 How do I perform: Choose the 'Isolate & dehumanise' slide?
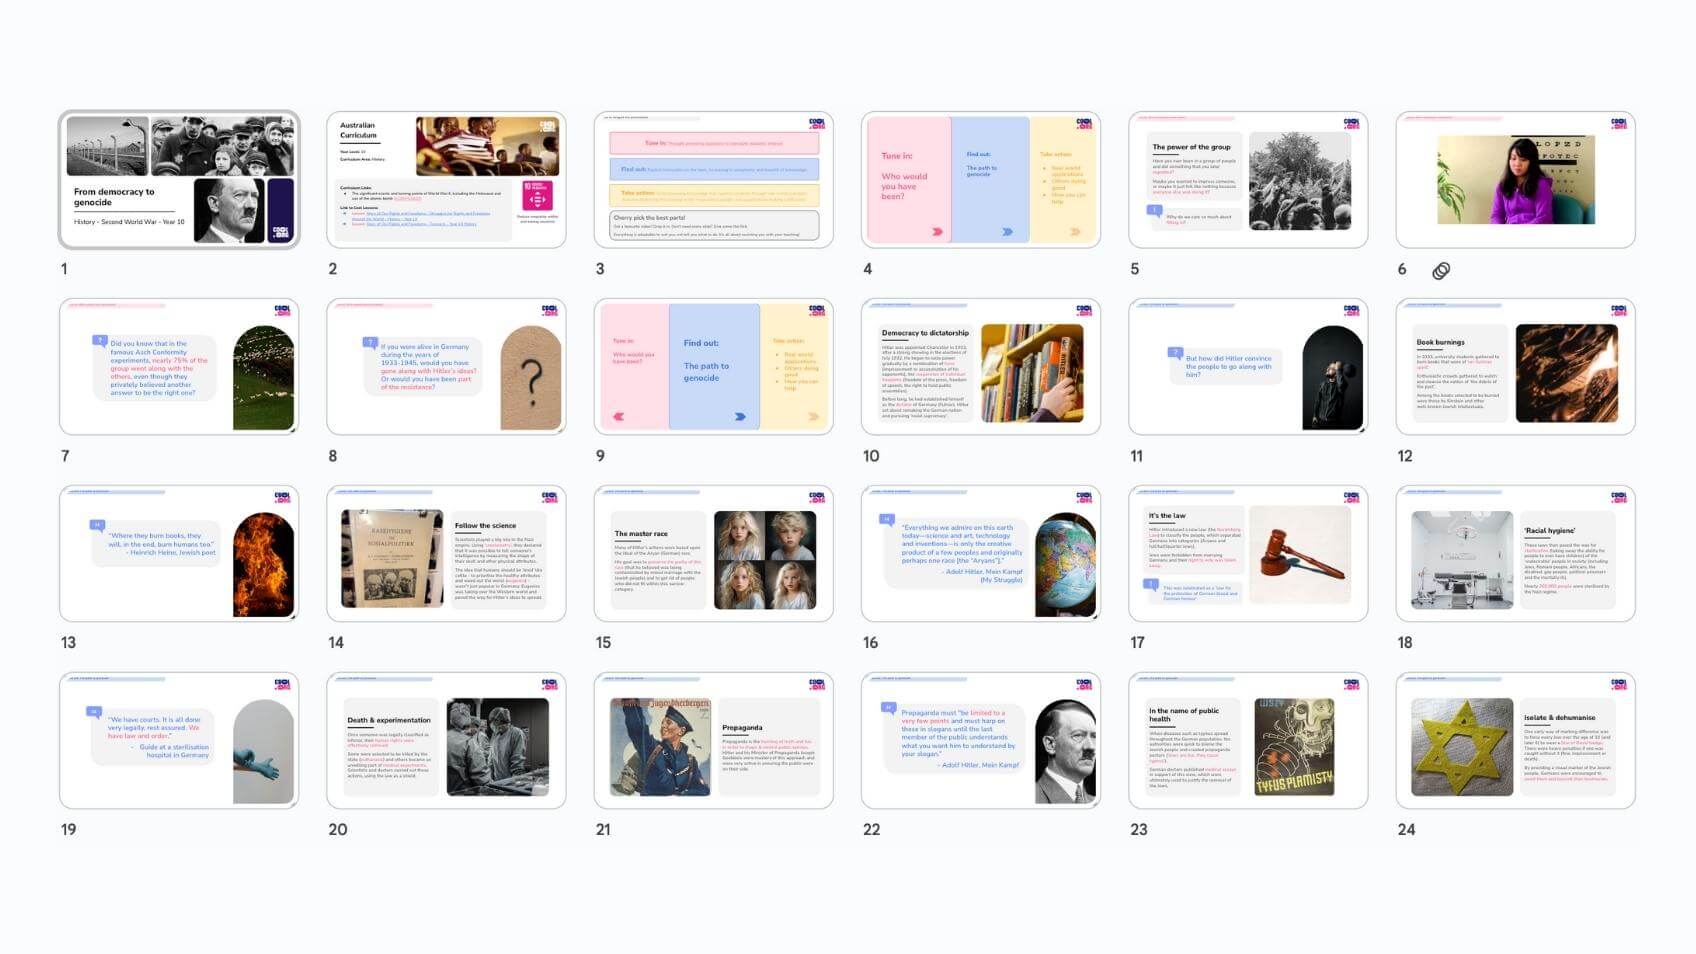1515,741
